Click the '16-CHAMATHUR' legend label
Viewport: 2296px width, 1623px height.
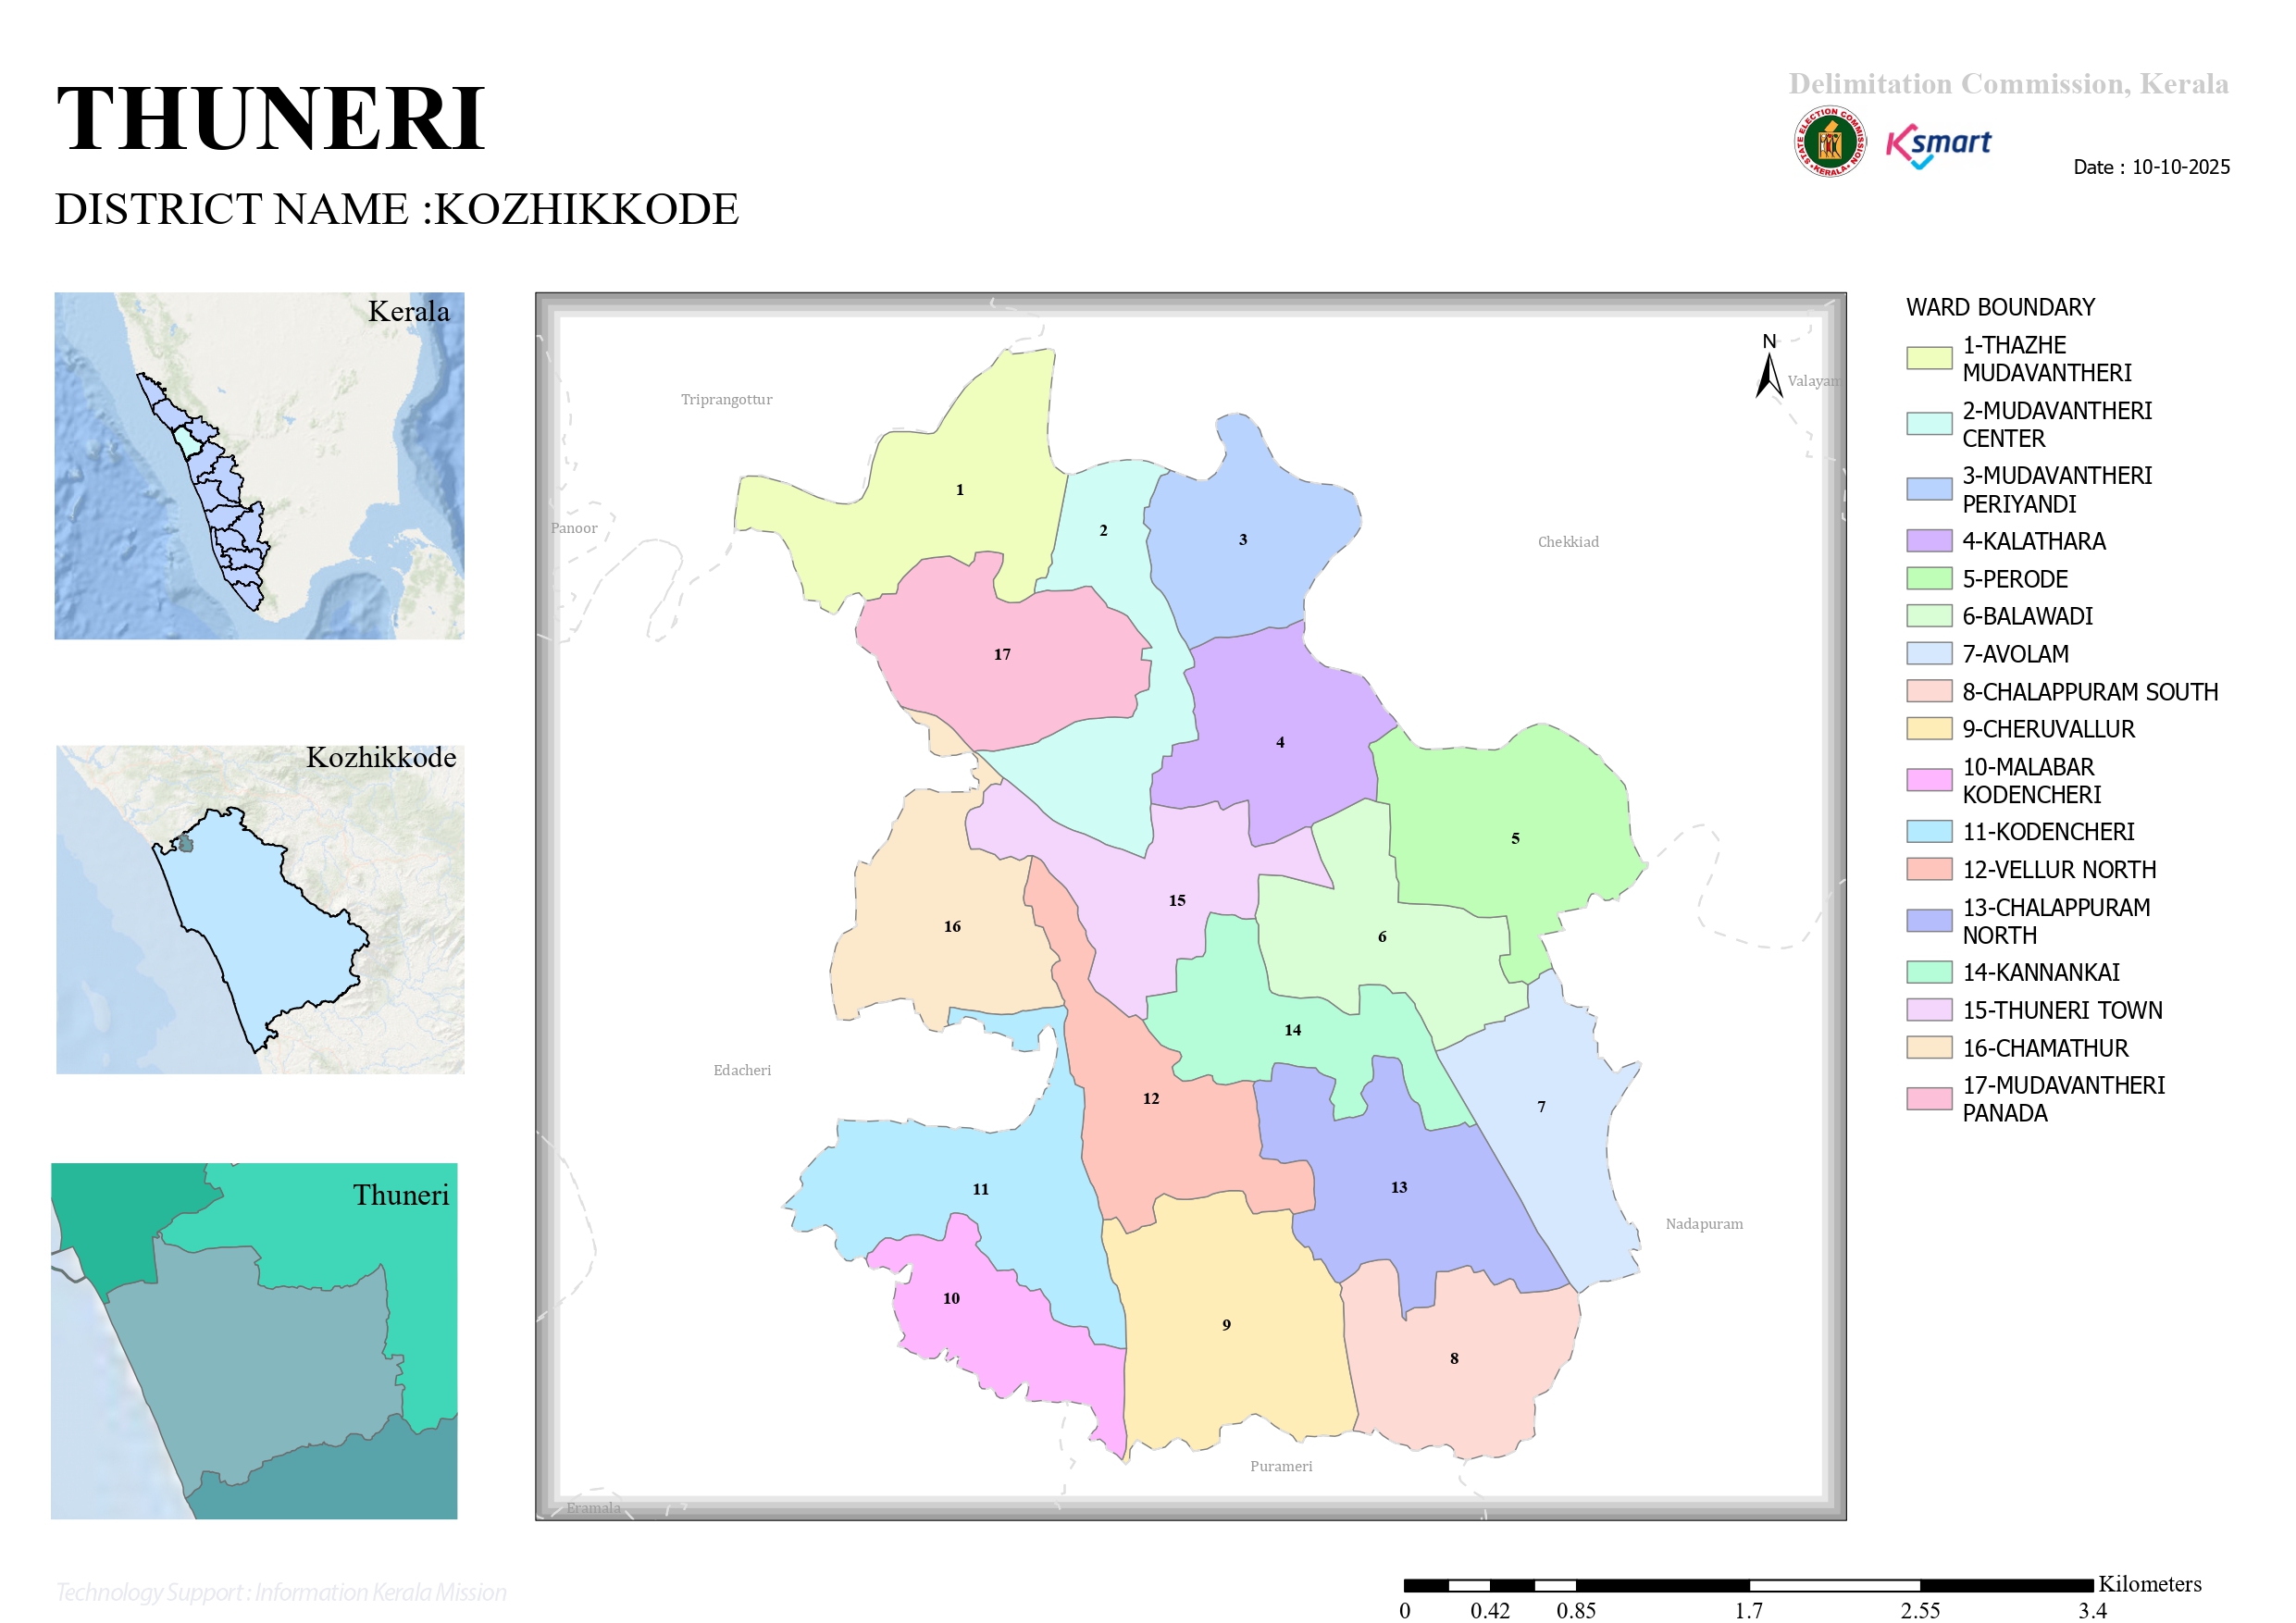click(2045, 1049)
